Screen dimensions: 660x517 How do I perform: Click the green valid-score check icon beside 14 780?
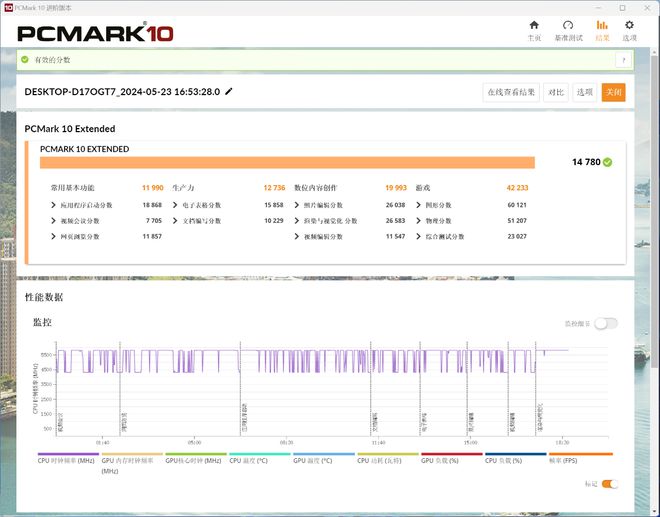[x=607, y=162]
